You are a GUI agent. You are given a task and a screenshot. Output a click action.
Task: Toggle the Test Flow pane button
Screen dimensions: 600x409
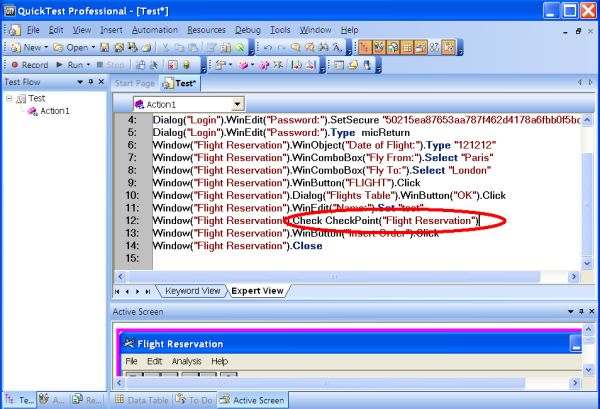pos(365,47)
